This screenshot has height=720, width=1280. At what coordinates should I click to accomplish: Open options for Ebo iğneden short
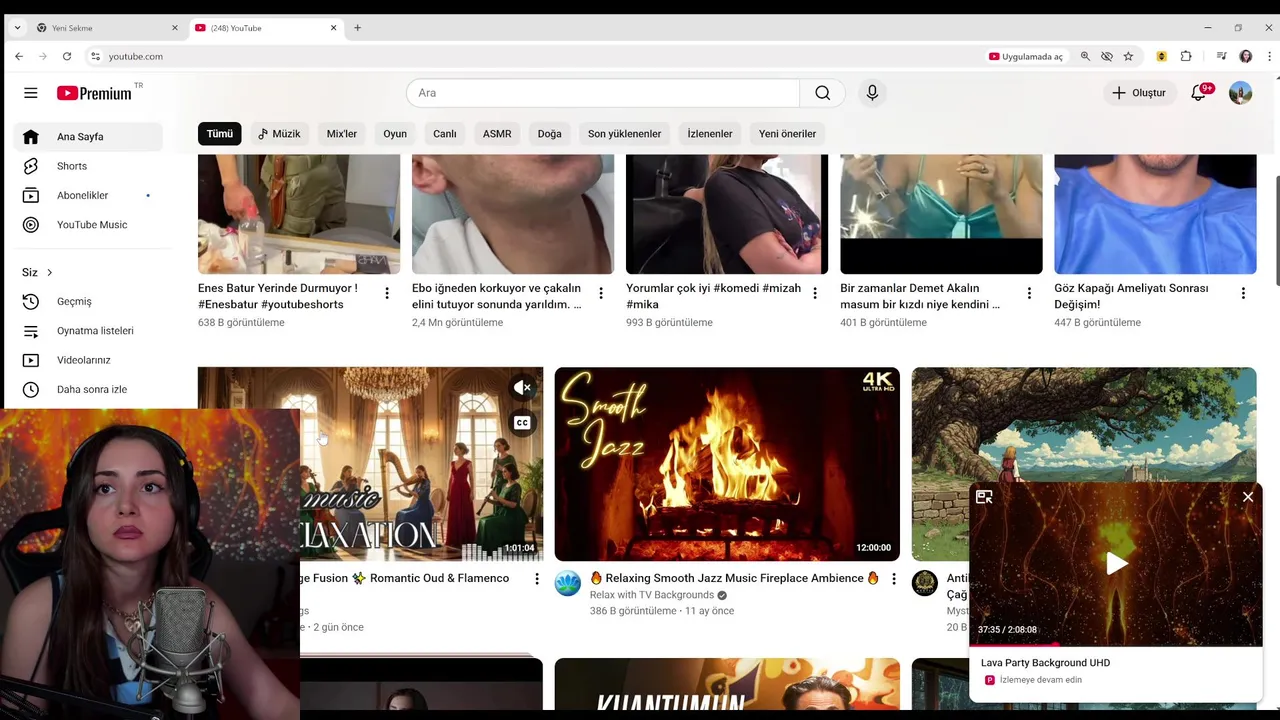601,293
